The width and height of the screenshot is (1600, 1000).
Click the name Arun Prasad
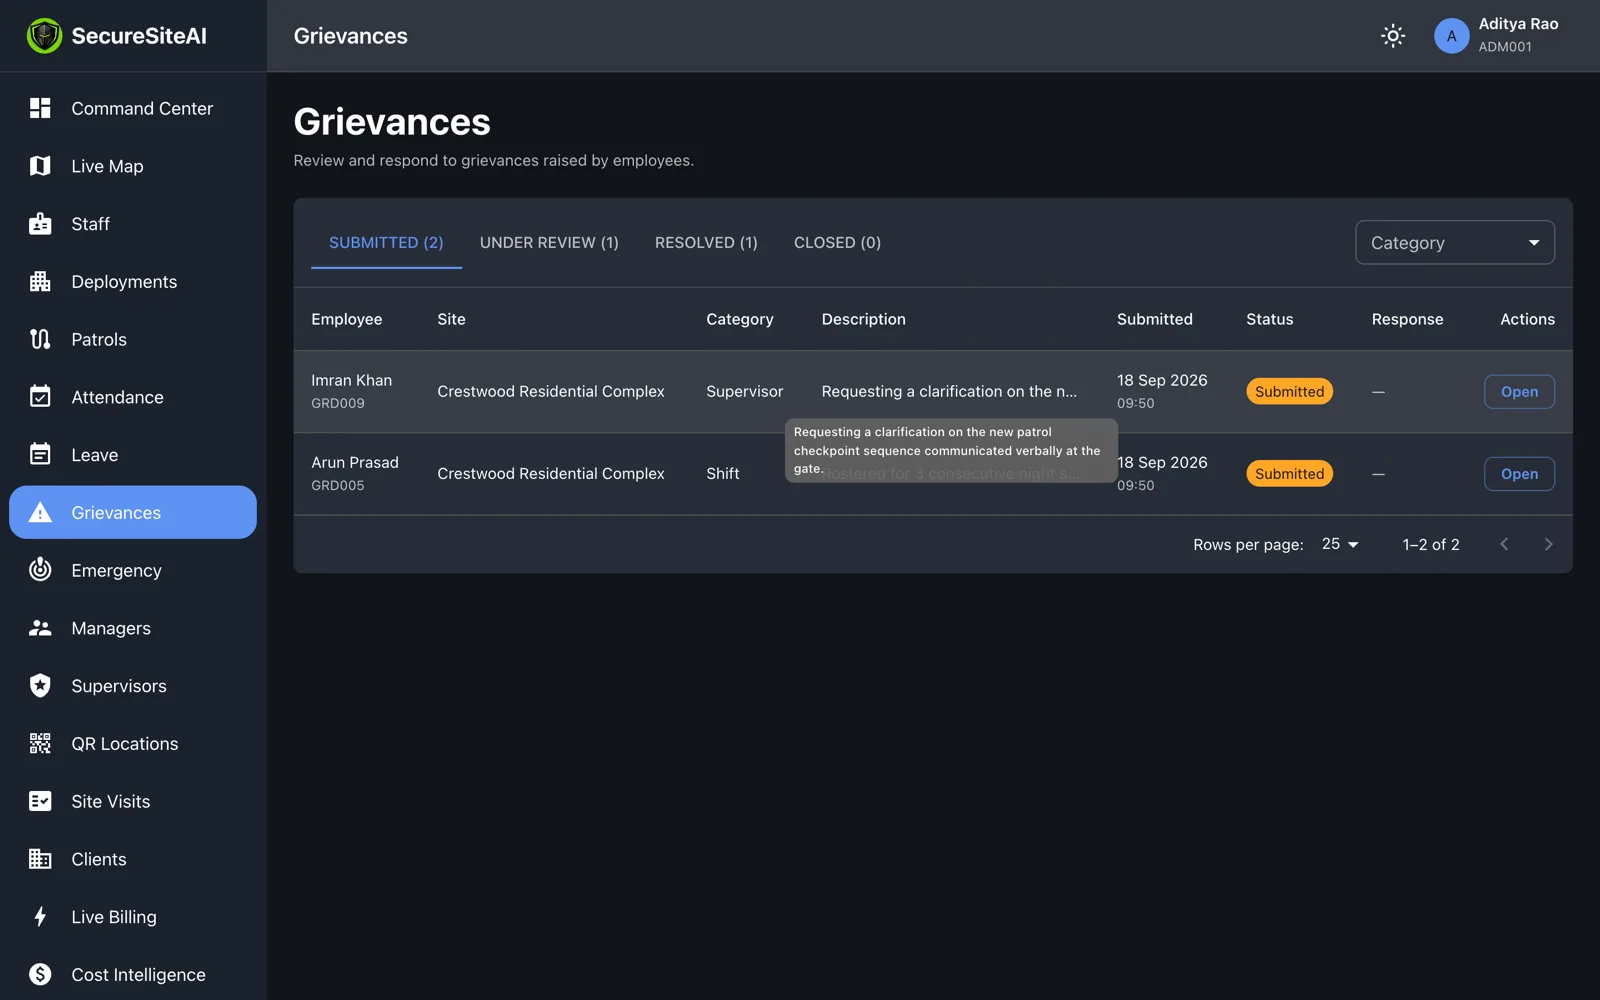coord(355,462)
